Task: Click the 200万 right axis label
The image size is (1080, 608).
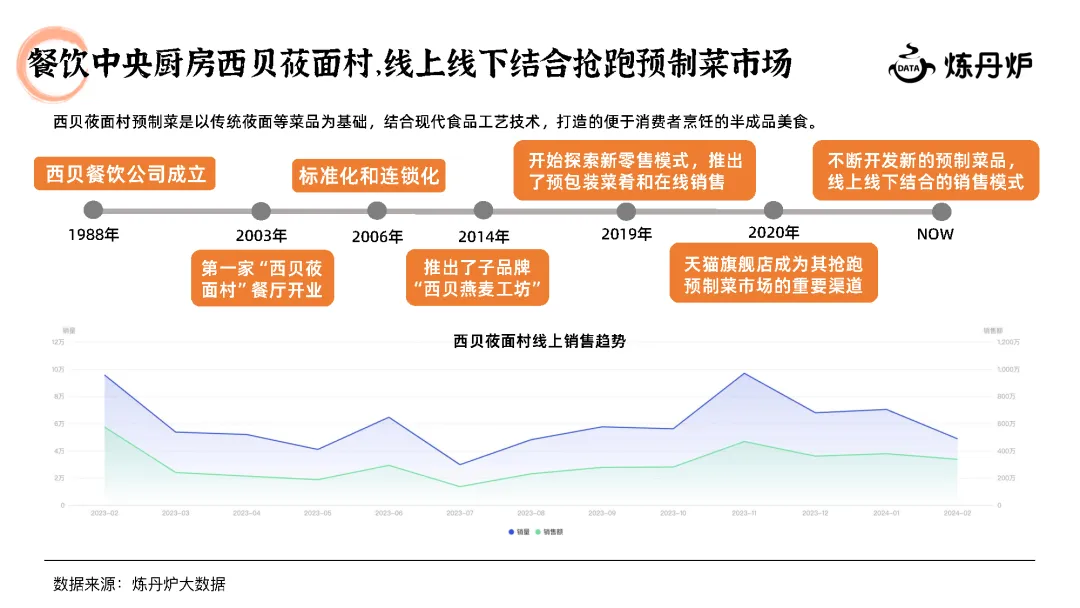Action: pos(1006,478)
